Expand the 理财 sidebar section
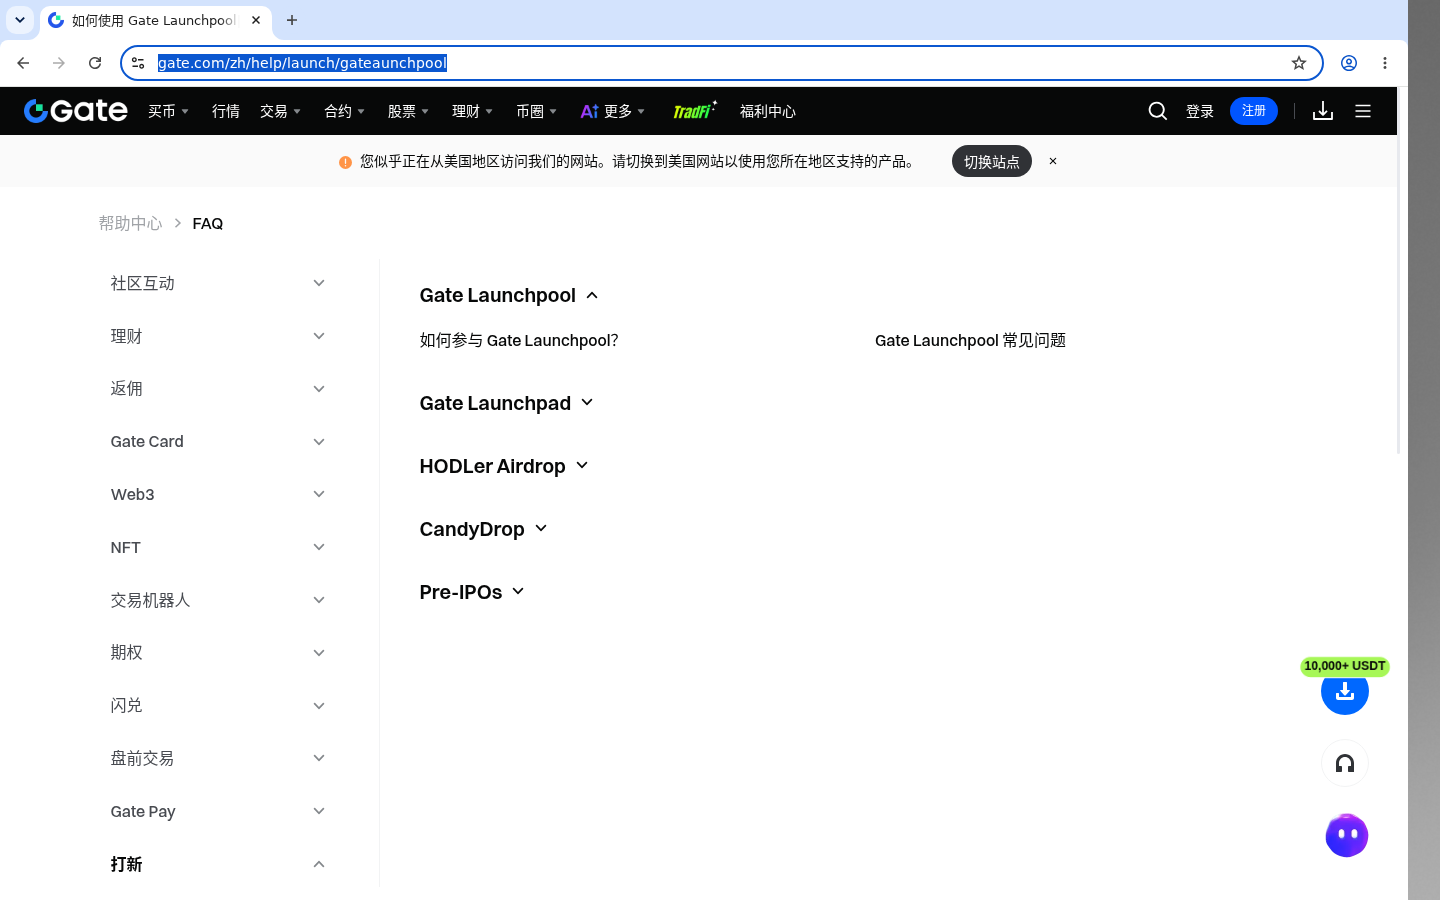 tap(218, 336)
